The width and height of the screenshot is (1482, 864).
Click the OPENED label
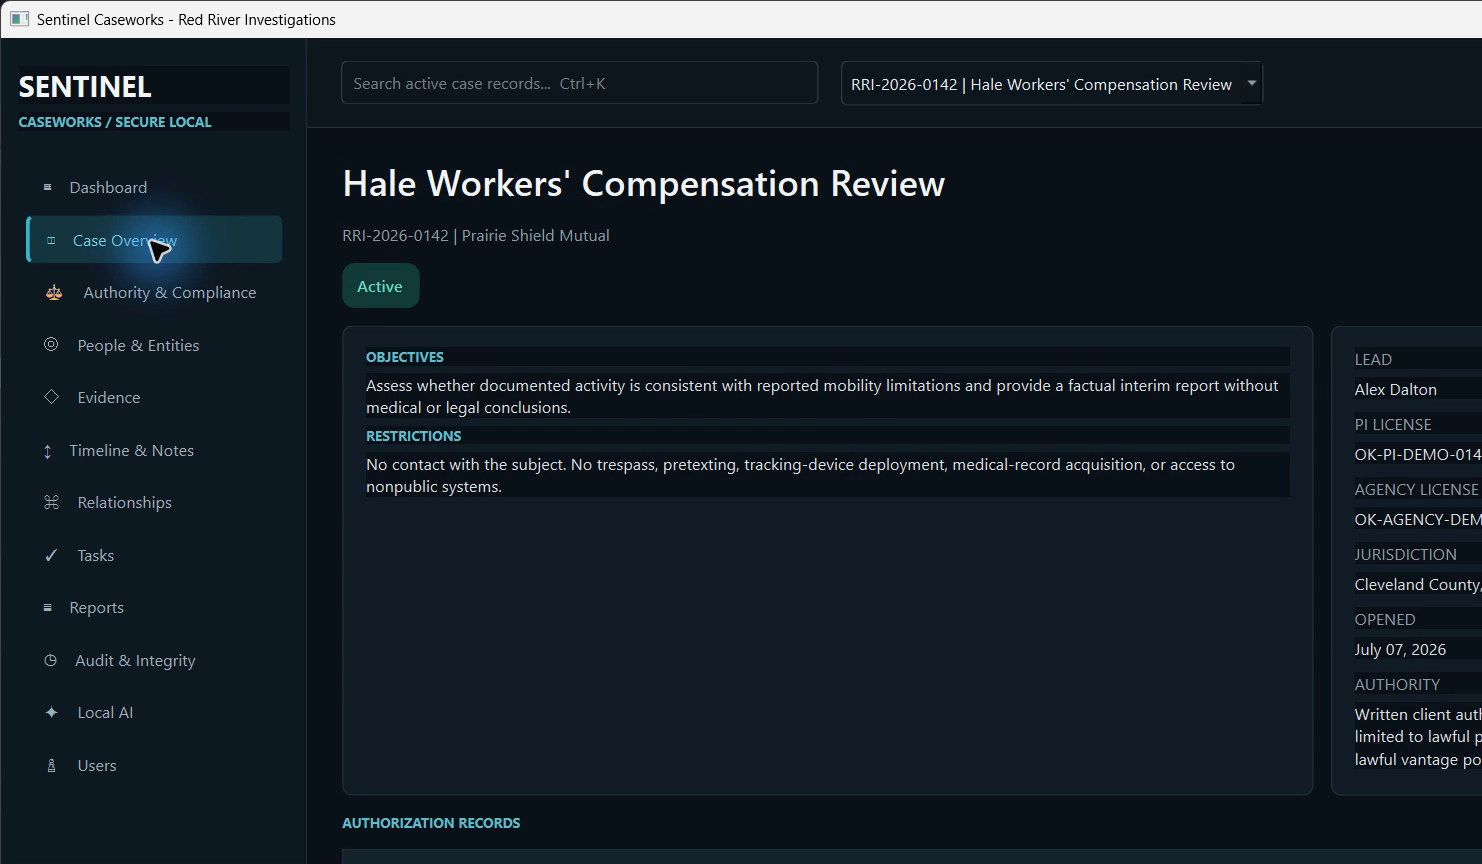click(x=1385, y=619)
